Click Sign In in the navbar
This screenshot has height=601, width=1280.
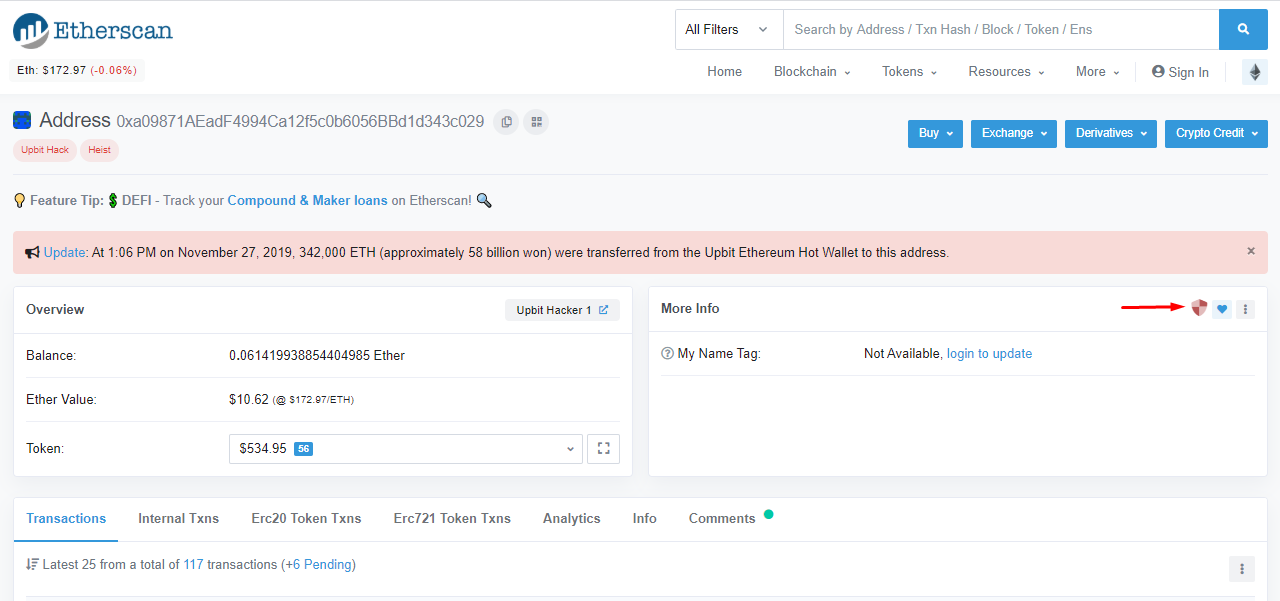[1180, 72]
